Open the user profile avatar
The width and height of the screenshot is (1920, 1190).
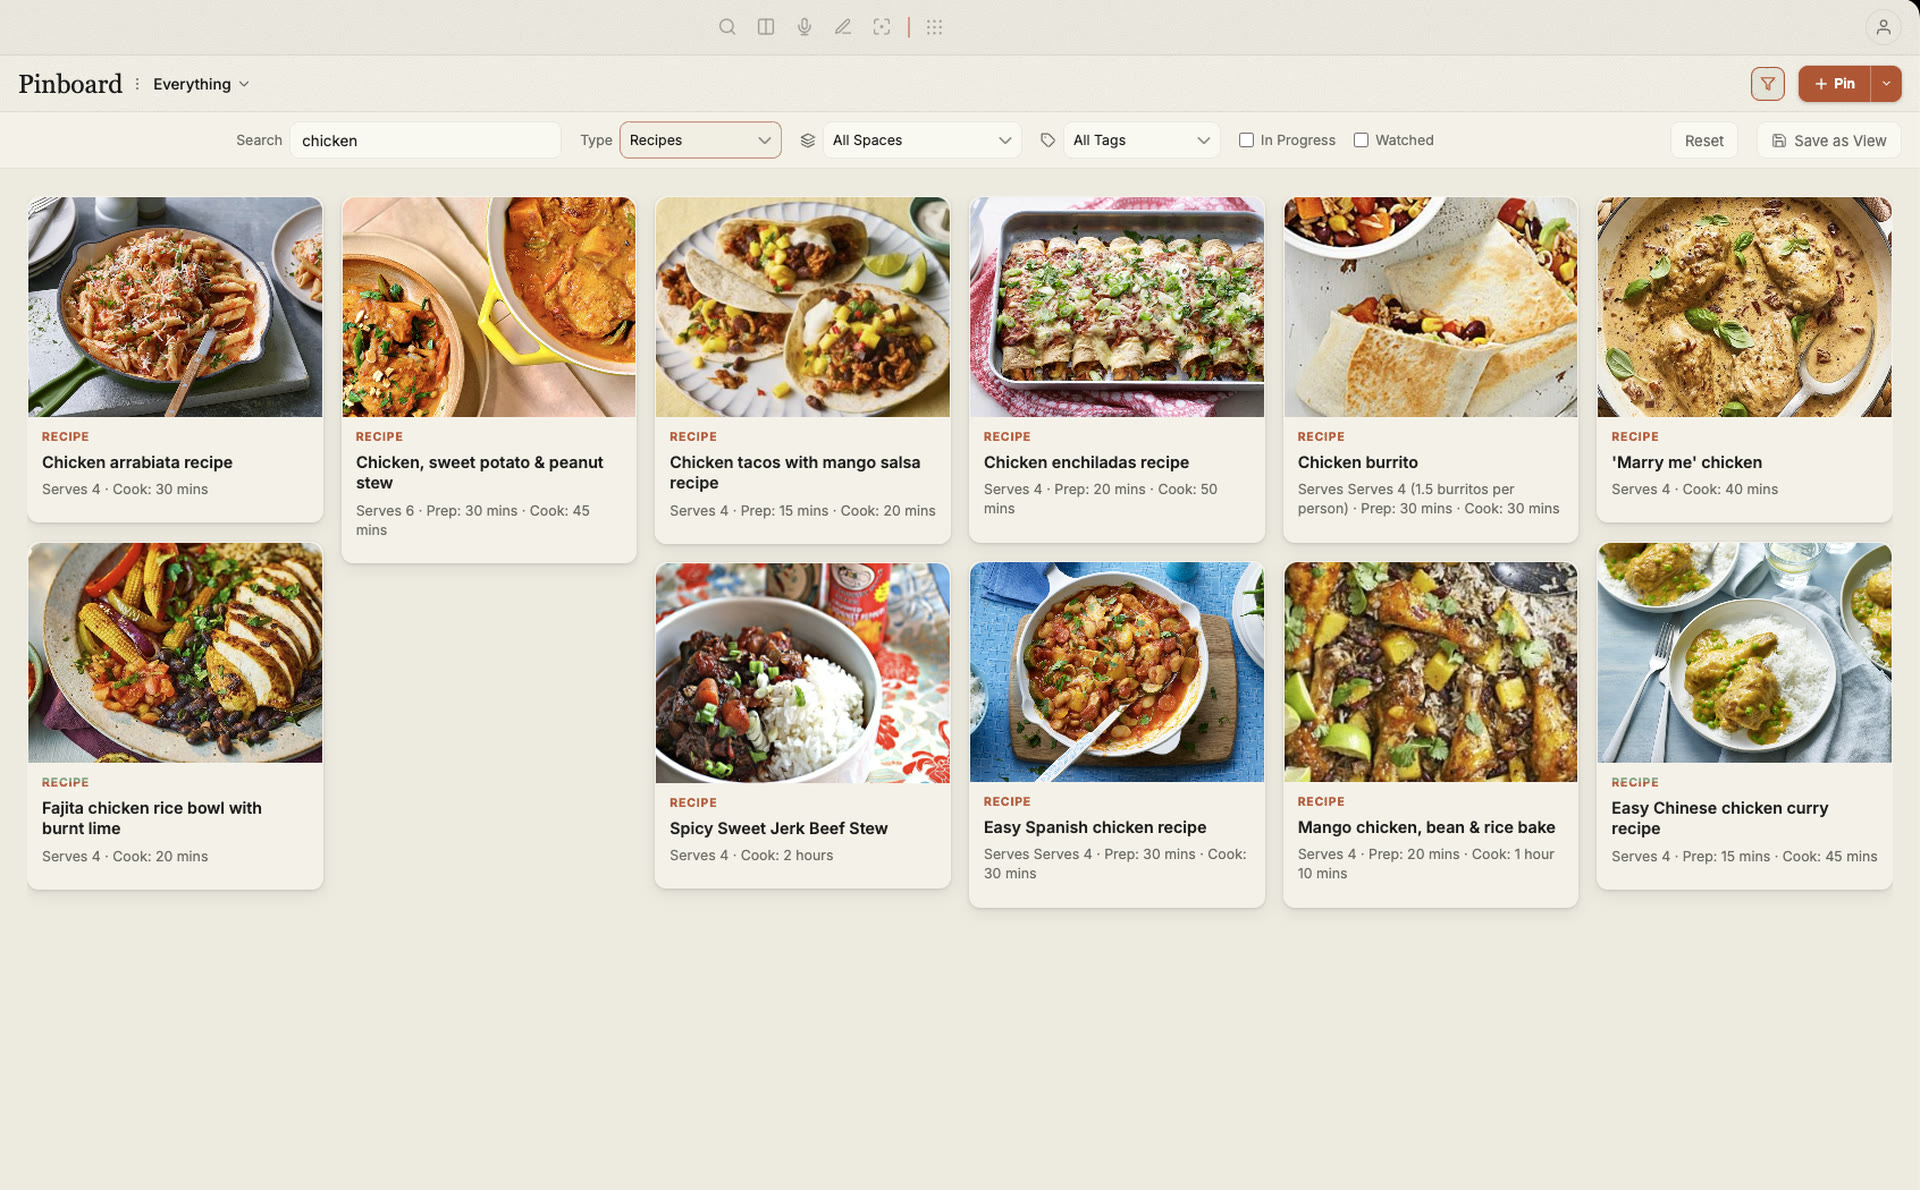(x=1883, y=27)
